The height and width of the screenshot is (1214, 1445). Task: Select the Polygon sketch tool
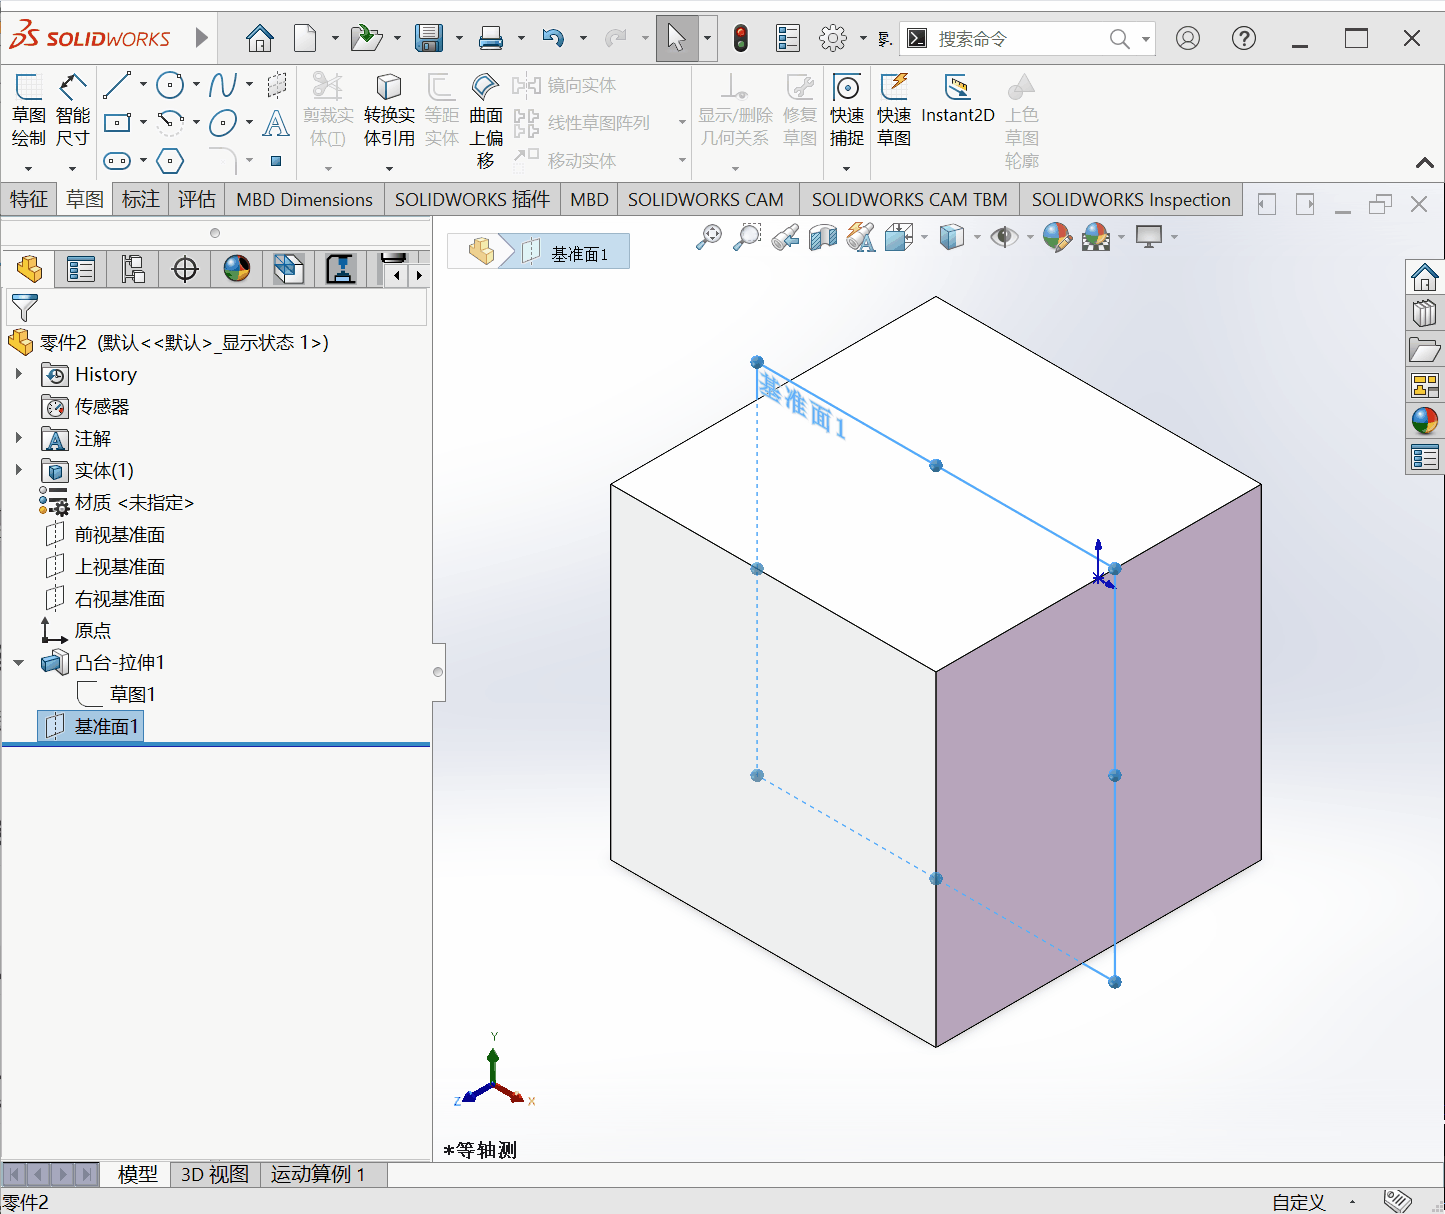click(170, 161)
